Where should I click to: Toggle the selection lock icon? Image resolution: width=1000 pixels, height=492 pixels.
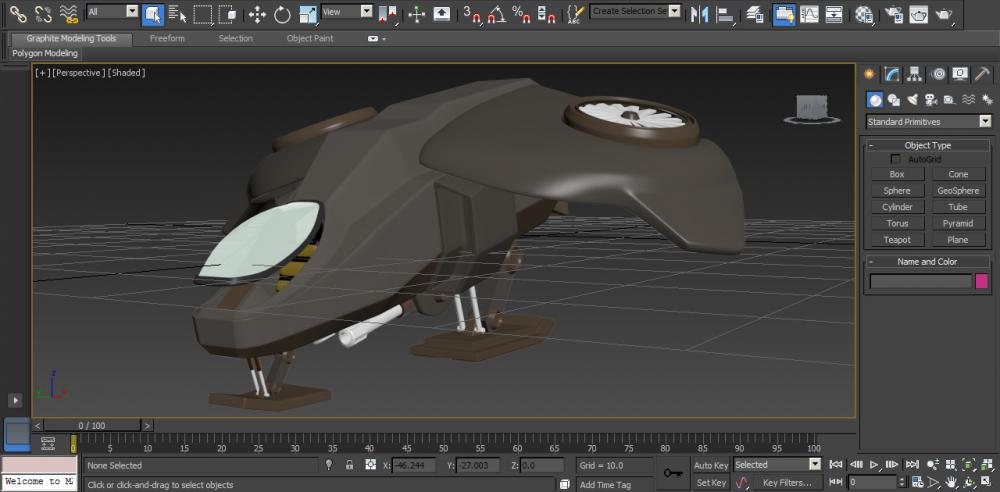pyautogui.click(x=349, y=465)
